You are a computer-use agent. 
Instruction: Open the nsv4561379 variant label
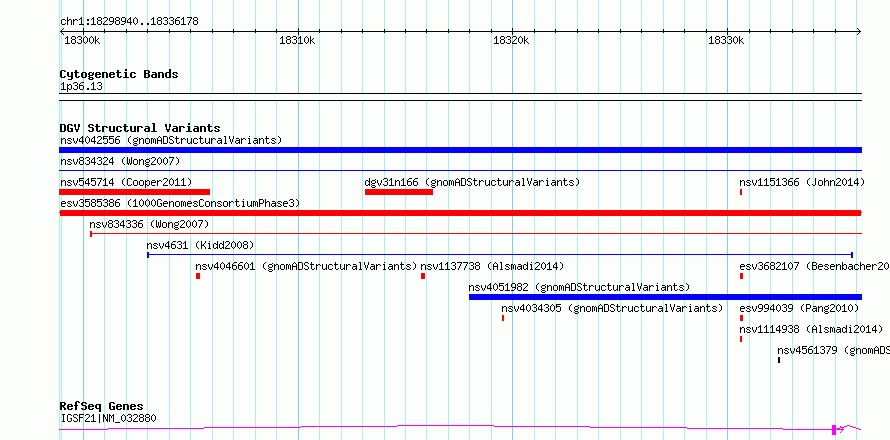[833, 351]
